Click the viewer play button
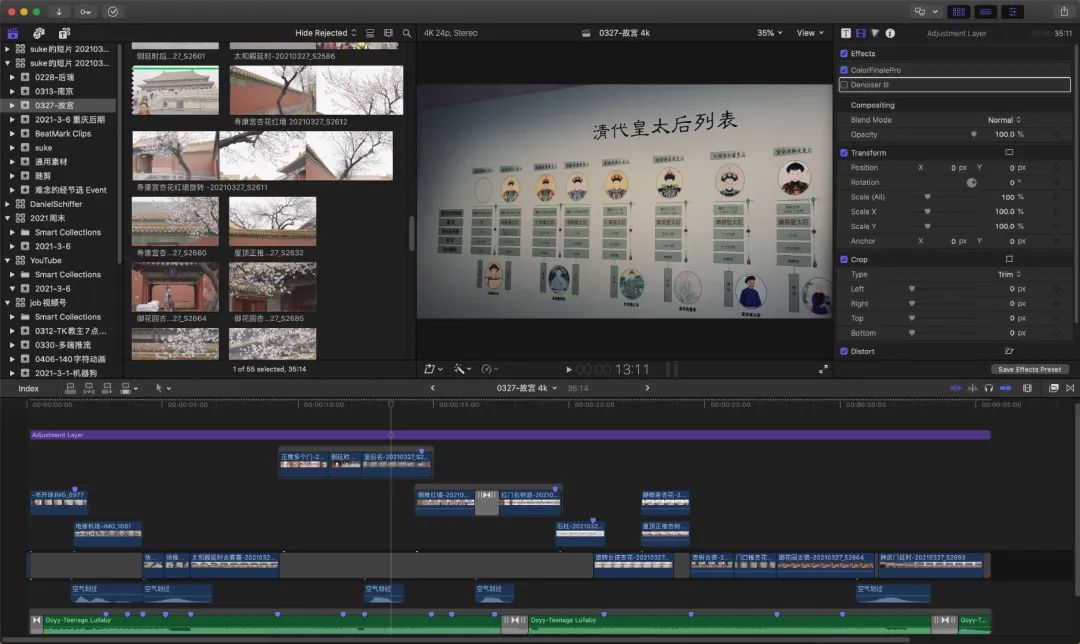This screenshot has height=644, width=1080. coord(569,370)
